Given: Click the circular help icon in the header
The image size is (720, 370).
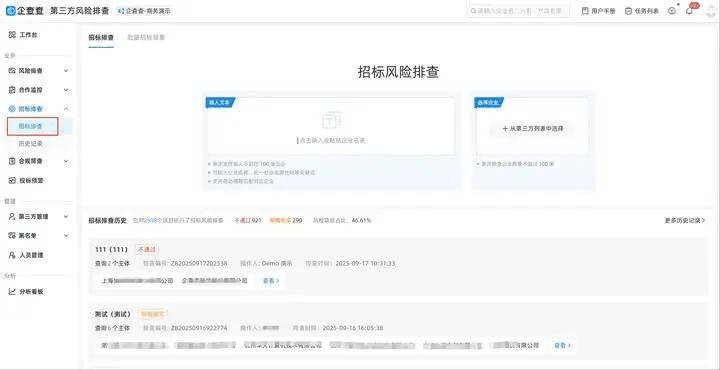Looking at the screenshot, I should tap(672, 11).
